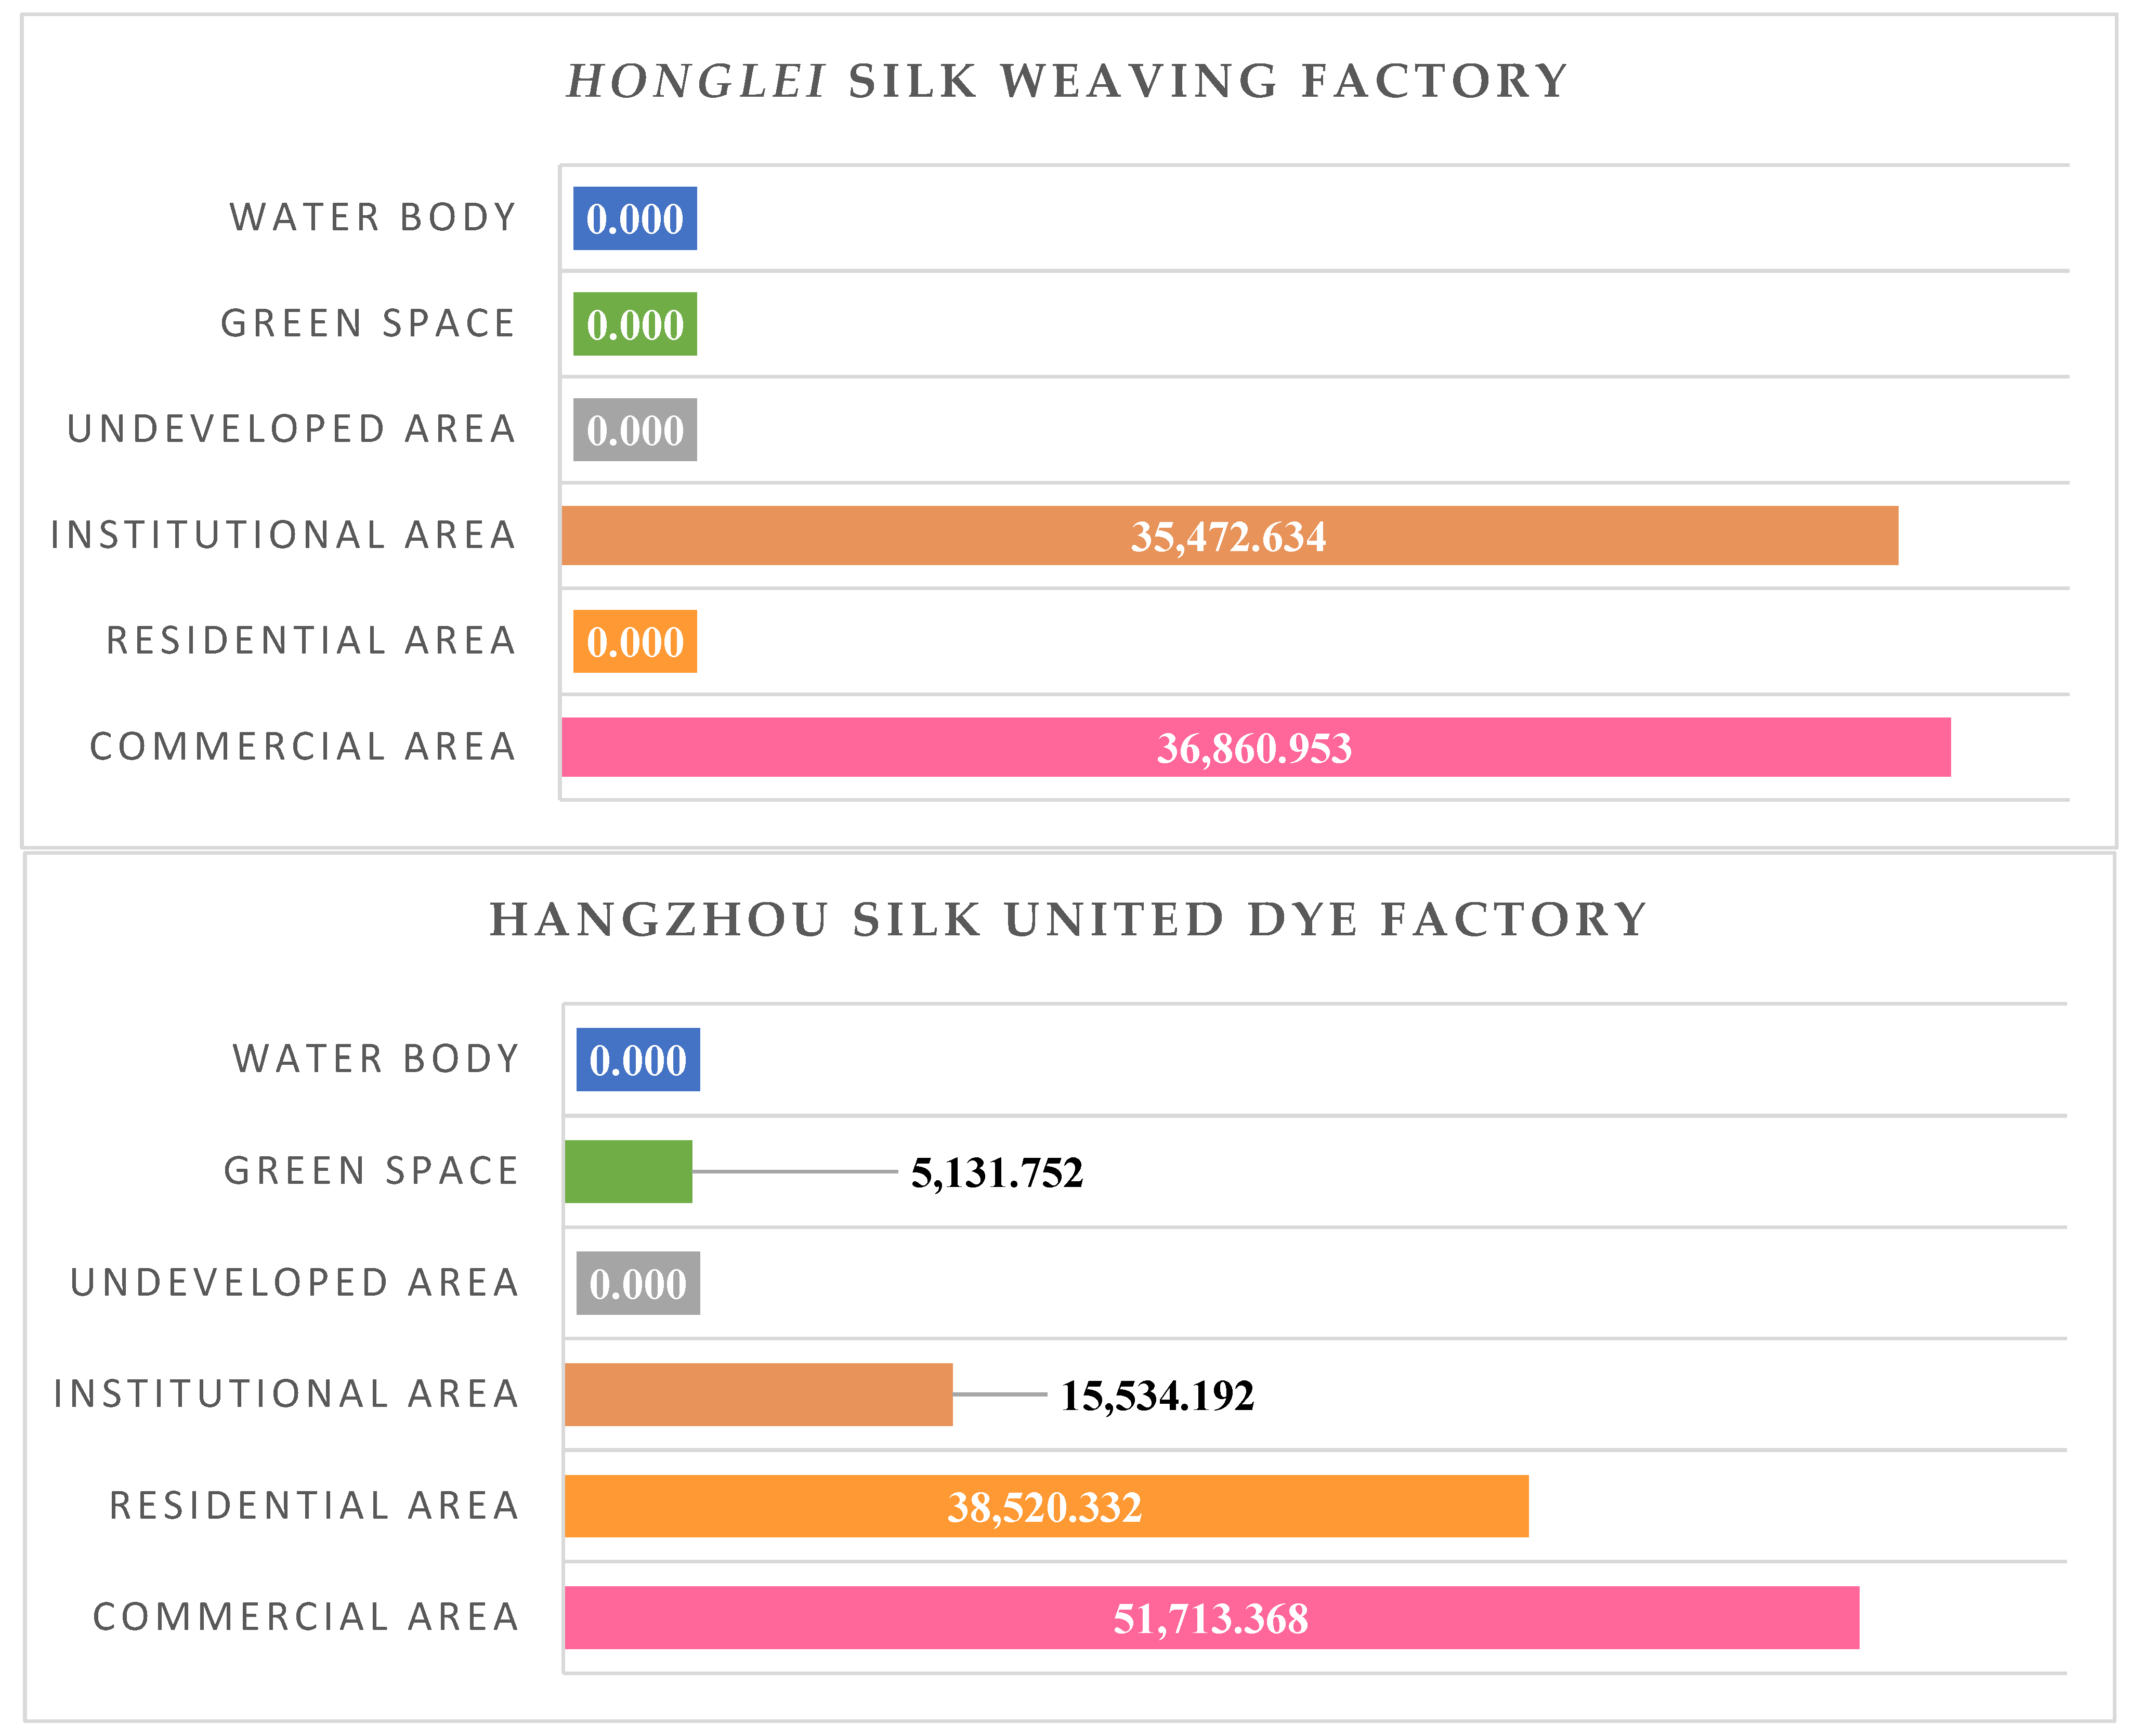Click the Commercial Area axis label in Honglei chart

303,747
